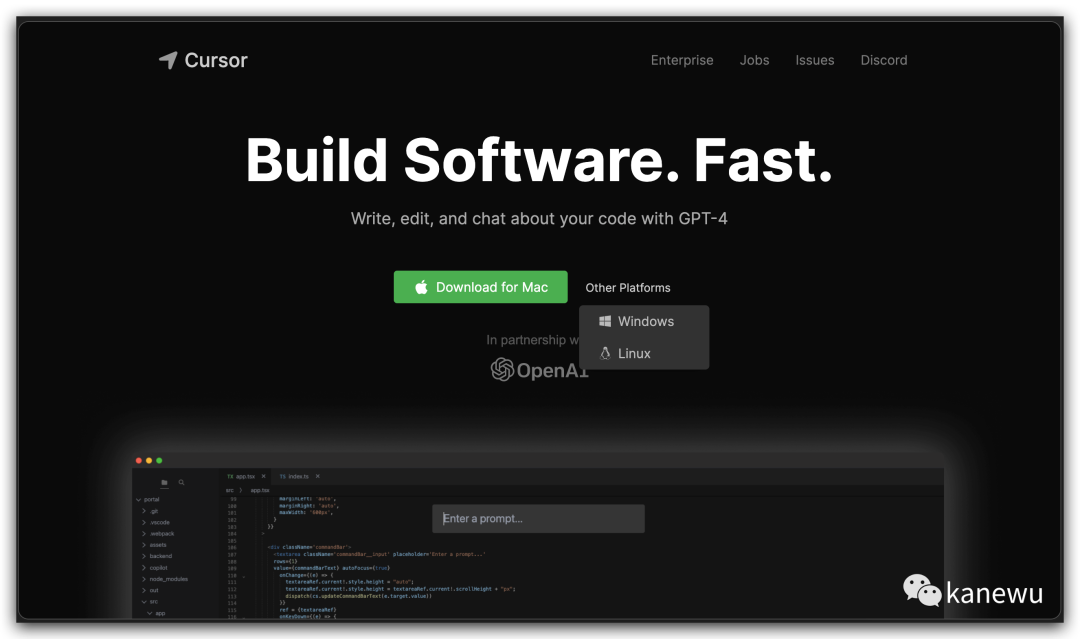The height and width of the screenshot is (639, 1080).
Task: Open the file explorer folder icon in editor
Action: coord(164,483)
